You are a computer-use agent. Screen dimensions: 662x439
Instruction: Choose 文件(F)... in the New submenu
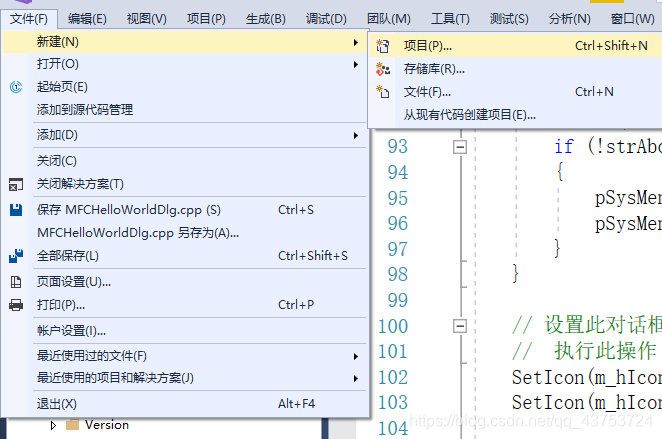pyautogui.click(x=515, y=92)
